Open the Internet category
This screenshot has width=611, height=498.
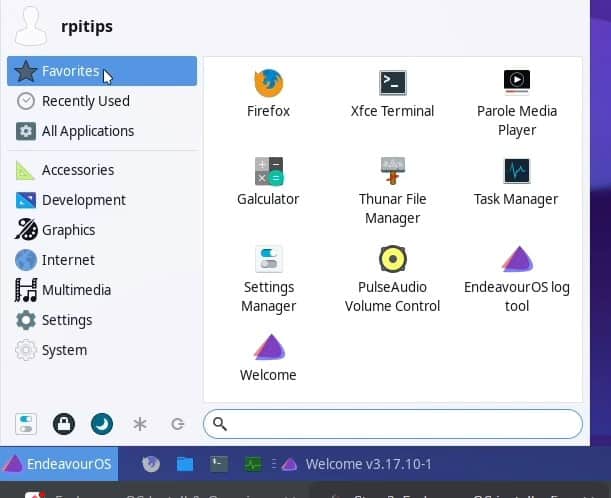pos(102,260)
